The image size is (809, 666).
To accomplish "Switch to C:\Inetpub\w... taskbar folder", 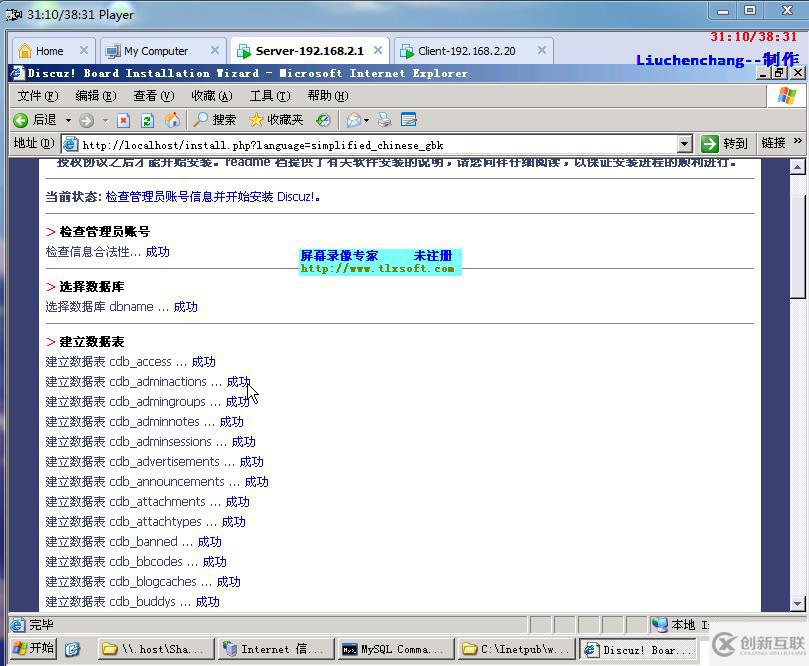I will (x=515, y=649).
